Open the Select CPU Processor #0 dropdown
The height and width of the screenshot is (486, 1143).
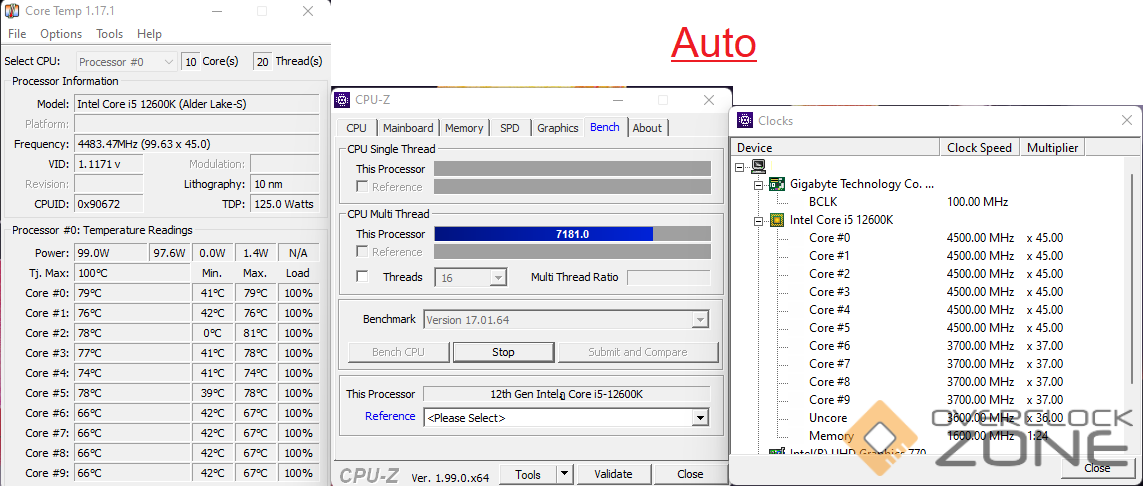126,62
